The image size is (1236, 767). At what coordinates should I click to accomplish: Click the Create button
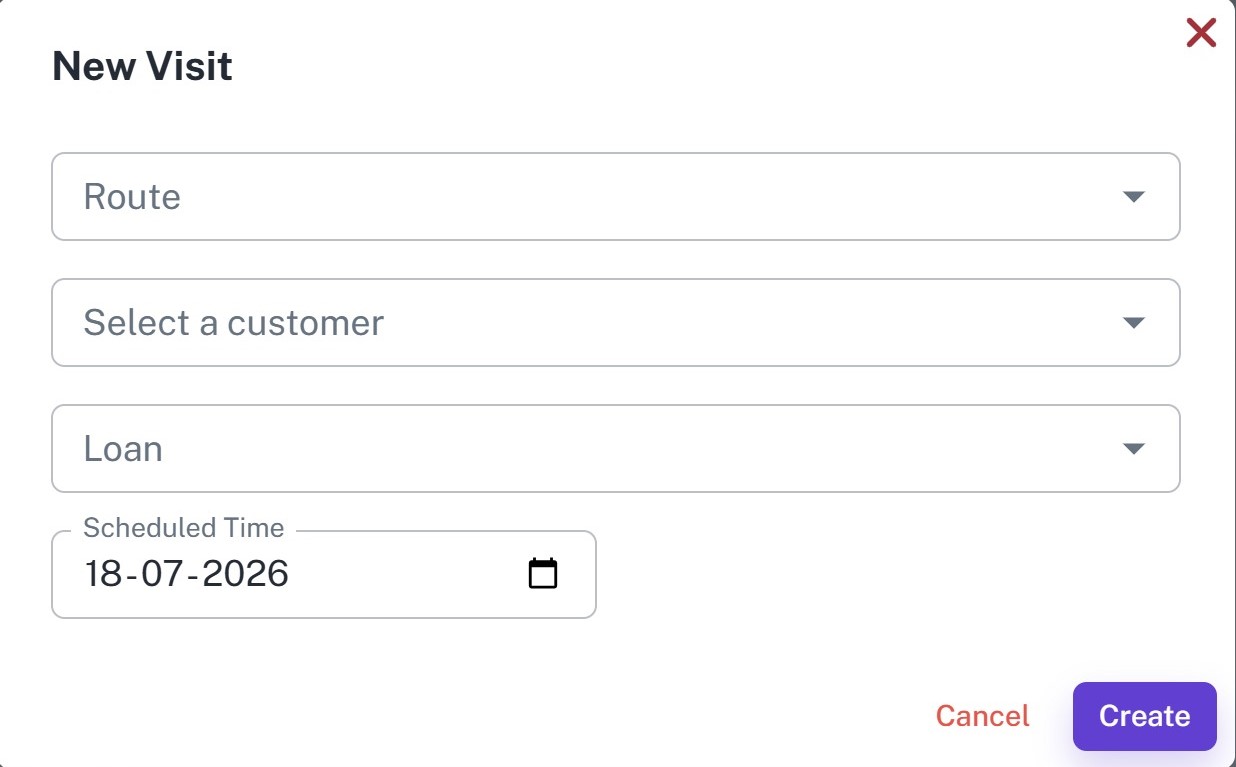tap(1144, 716)
